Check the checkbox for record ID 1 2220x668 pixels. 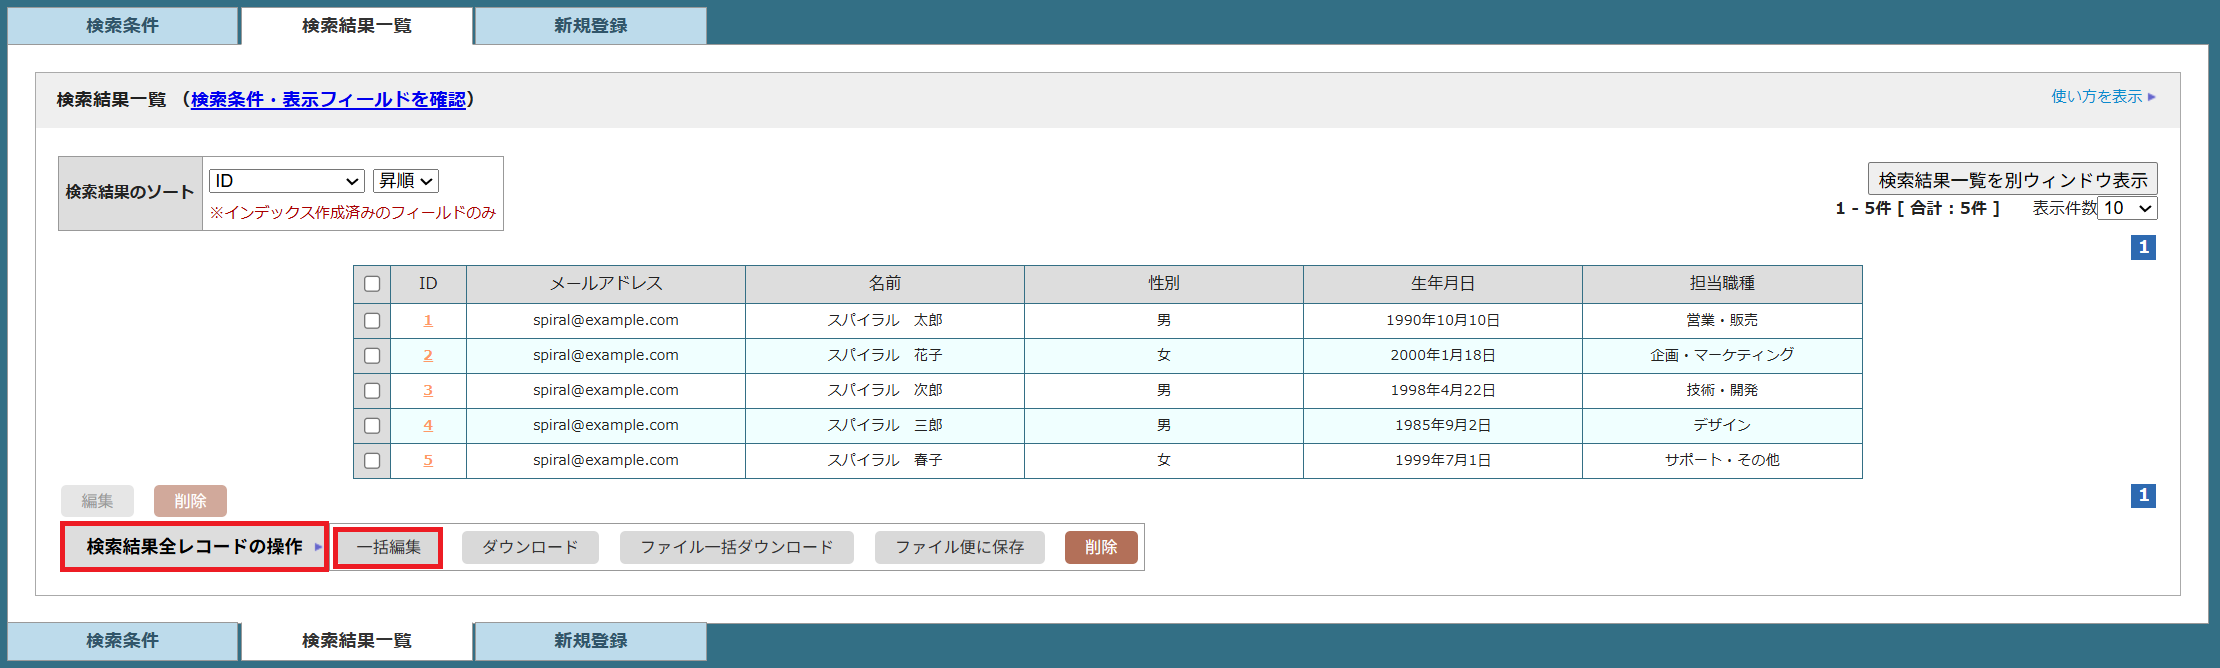click(x=372, y=321)
